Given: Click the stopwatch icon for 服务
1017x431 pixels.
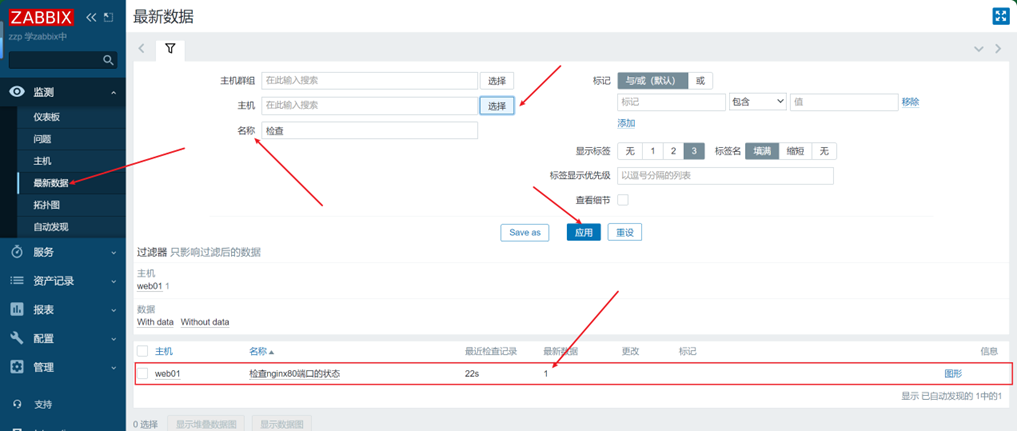Looking at the screenshot, I should (18, 251).
